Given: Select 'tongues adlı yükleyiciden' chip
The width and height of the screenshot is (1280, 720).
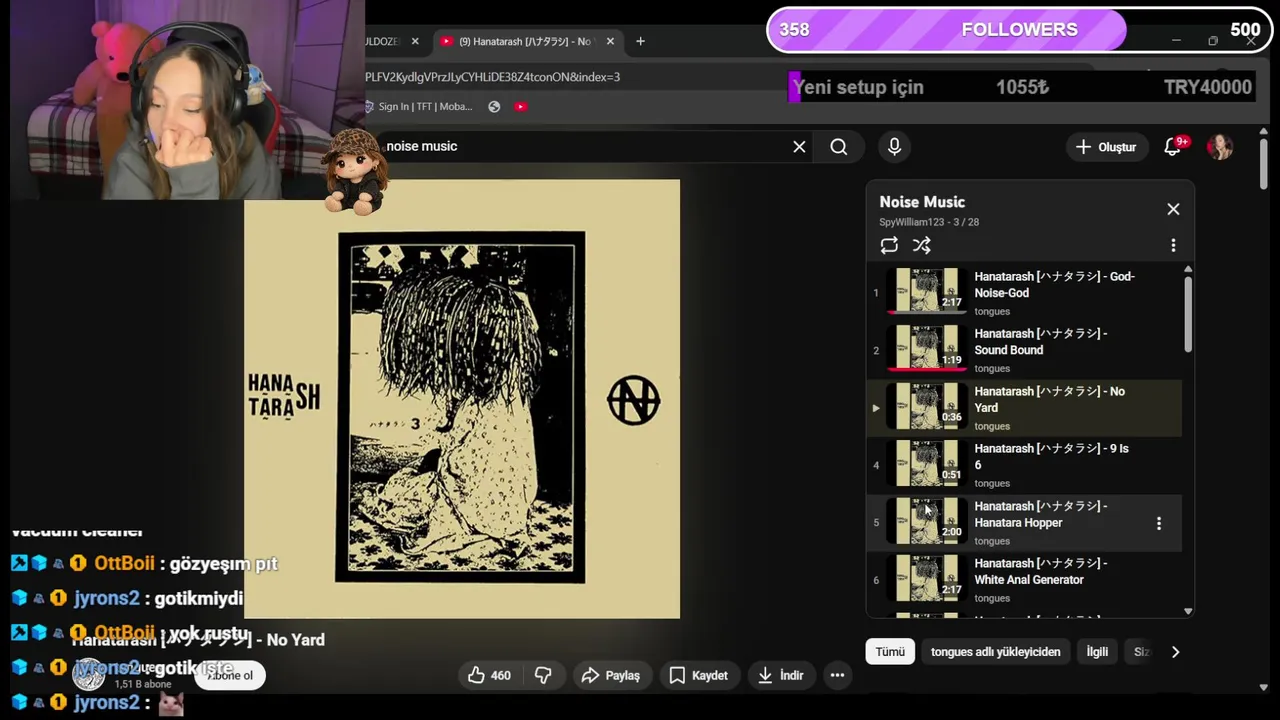Looking at the screenshot, I should 995,652.
